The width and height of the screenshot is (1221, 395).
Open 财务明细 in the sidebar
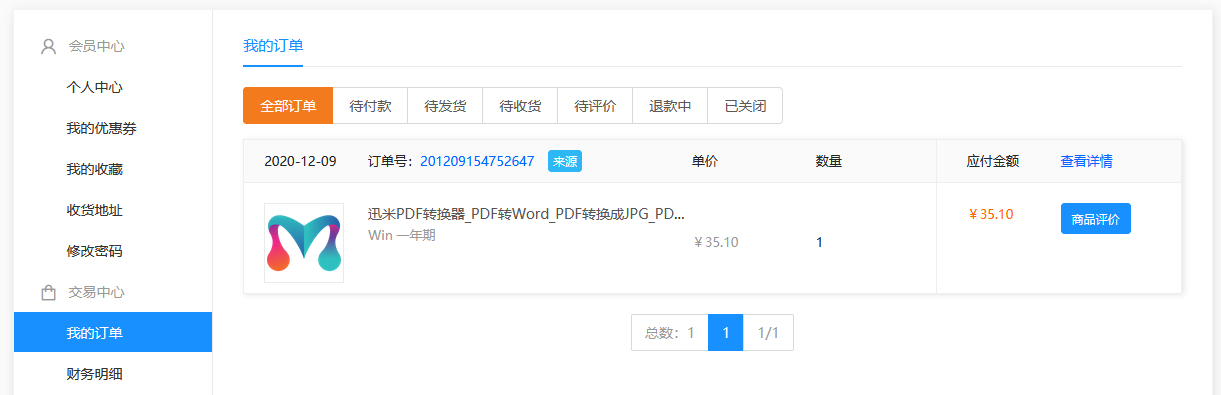point(94,374)
